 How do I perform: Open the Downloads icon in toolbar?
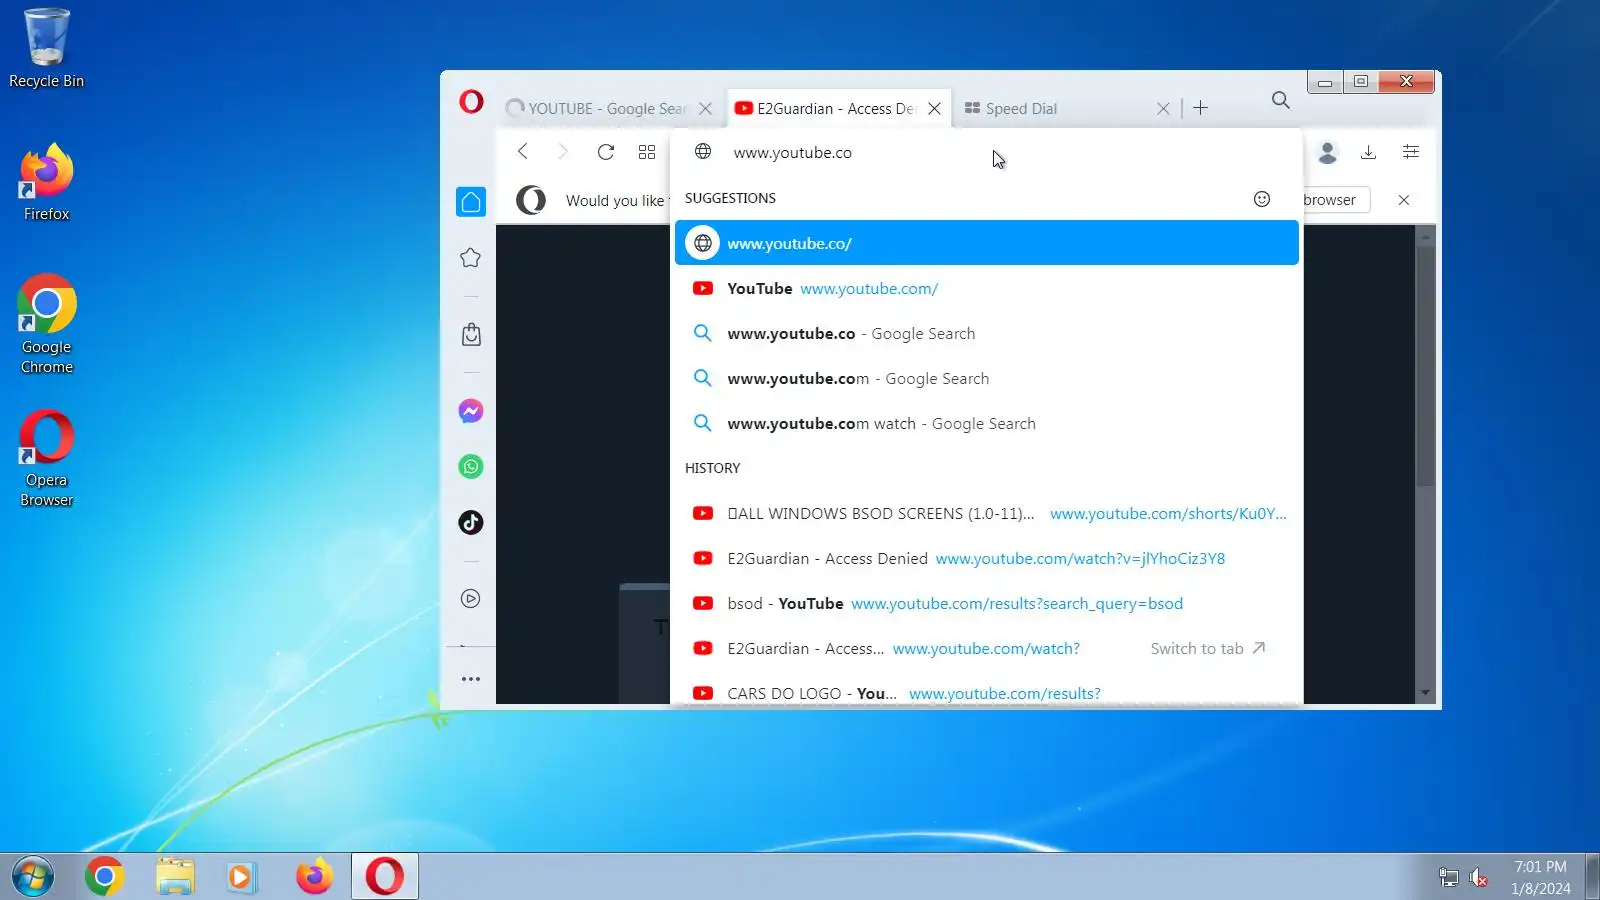click(x=1369, y=152)
